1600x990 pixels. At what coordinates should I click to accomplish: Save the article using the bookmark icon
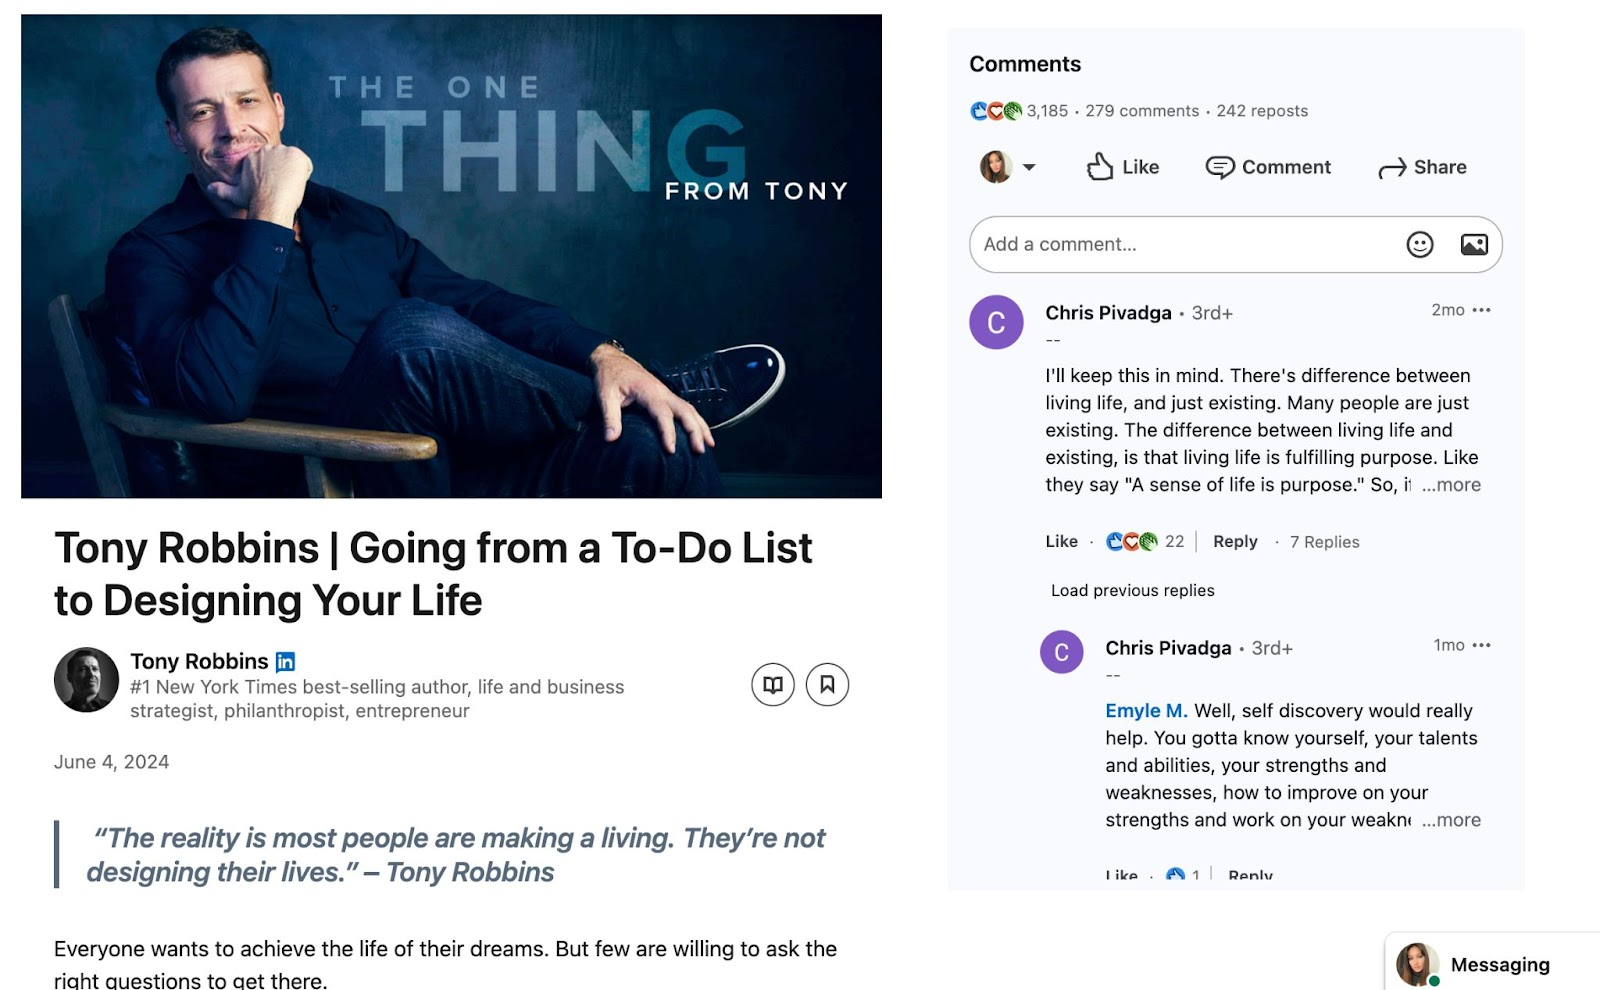point(828,684)
